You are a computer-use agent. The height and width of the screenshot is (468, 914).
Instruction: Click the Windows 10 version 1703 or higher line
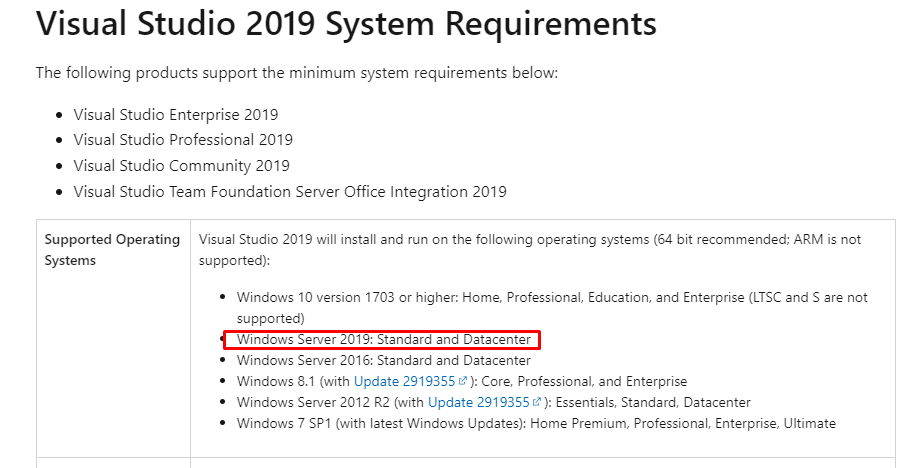point(552,308)
